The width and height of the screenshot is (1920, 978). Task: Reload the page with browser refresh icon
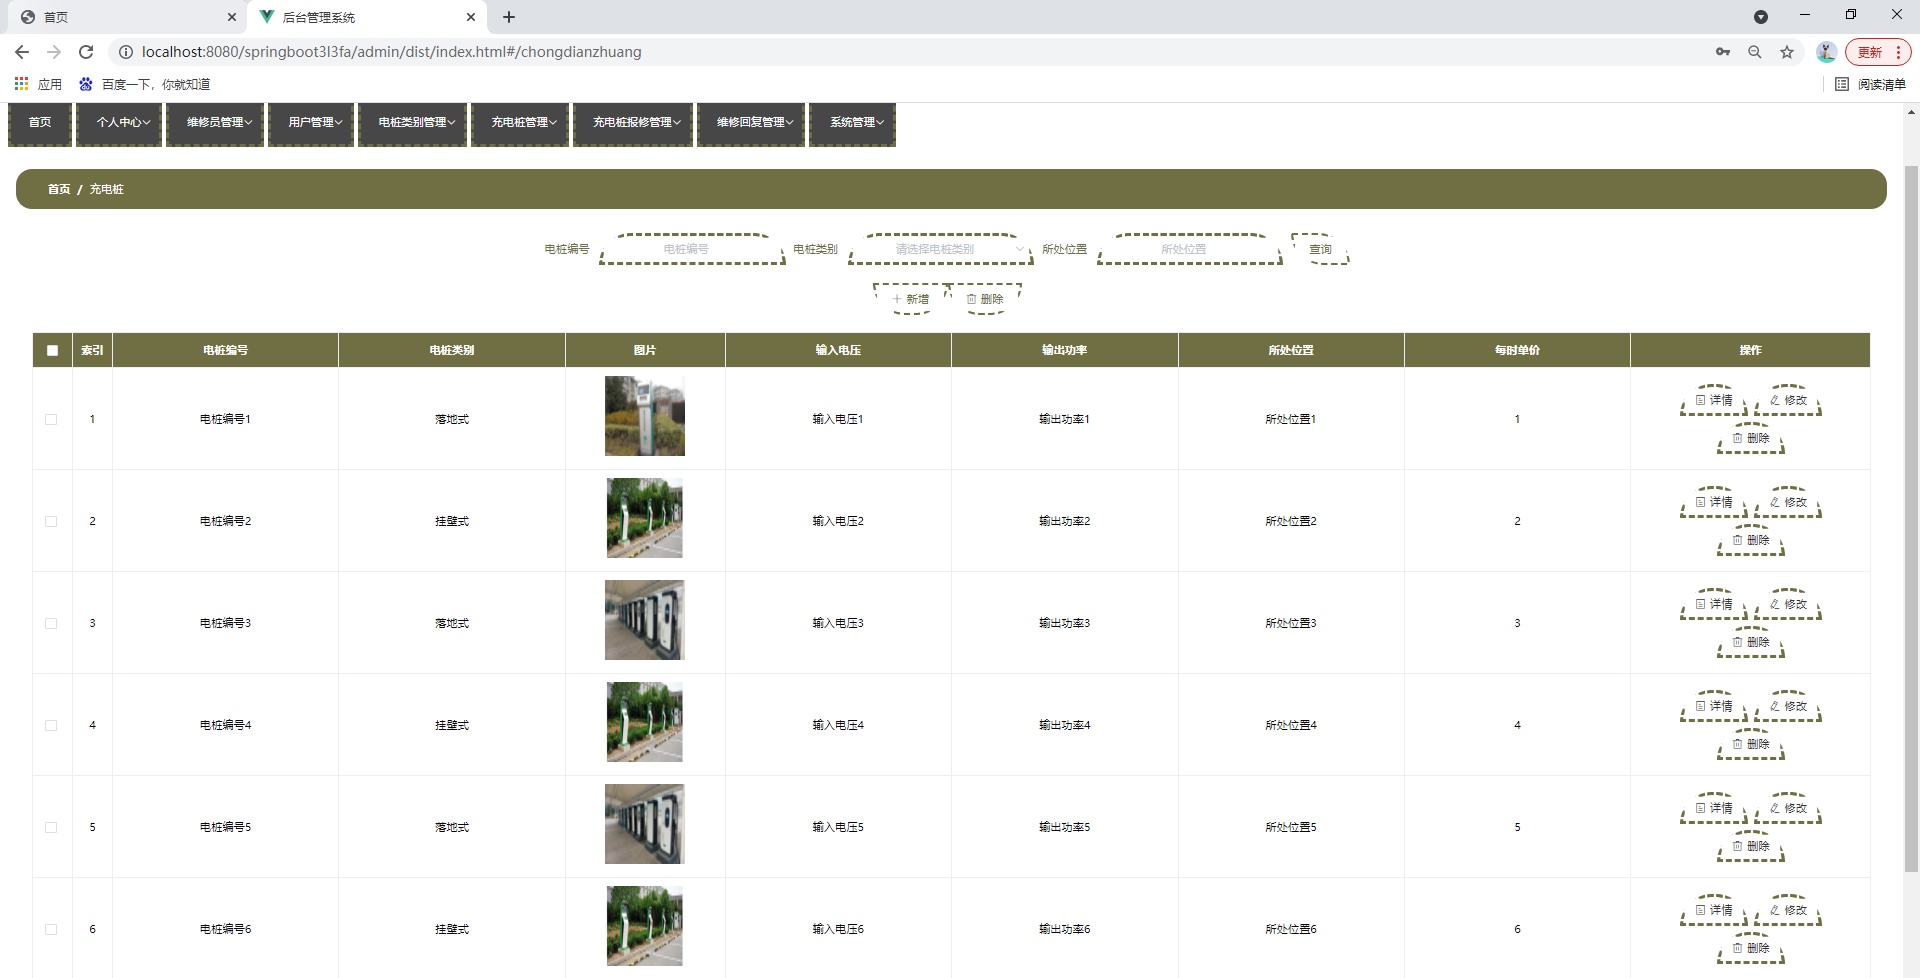coord(86,52)
